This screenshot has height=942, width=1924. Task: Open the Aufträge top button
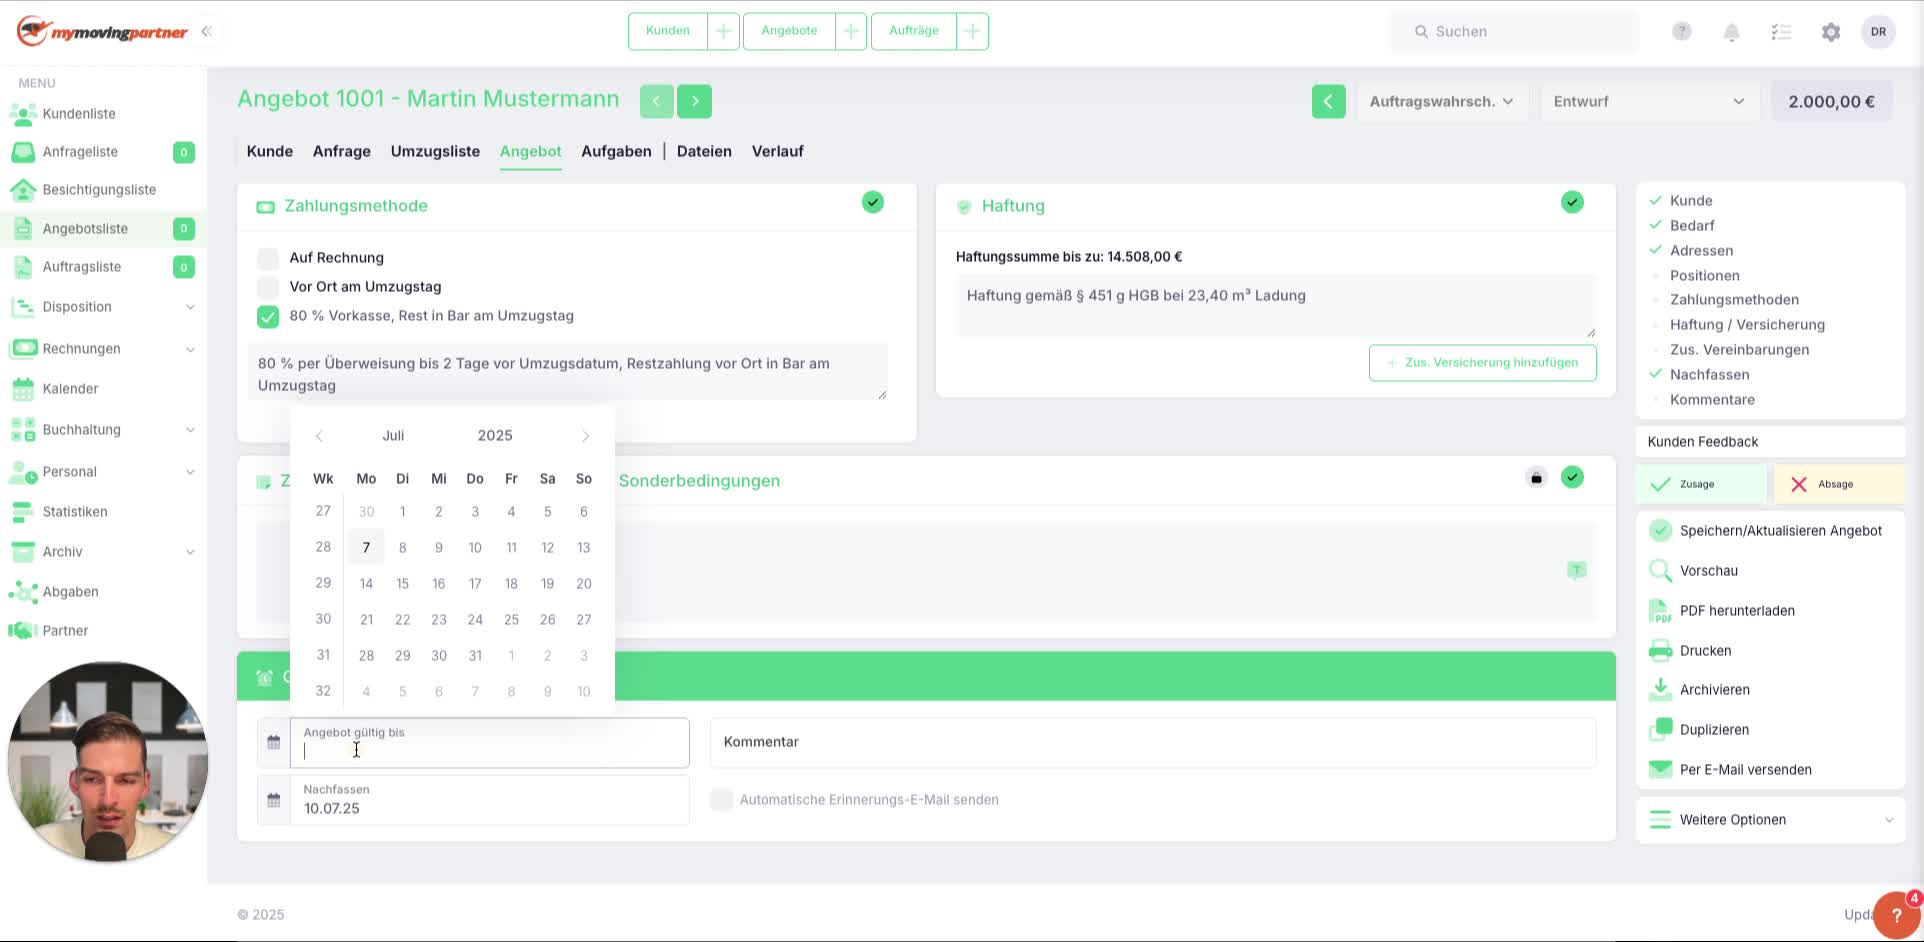[x=914, y=31]
